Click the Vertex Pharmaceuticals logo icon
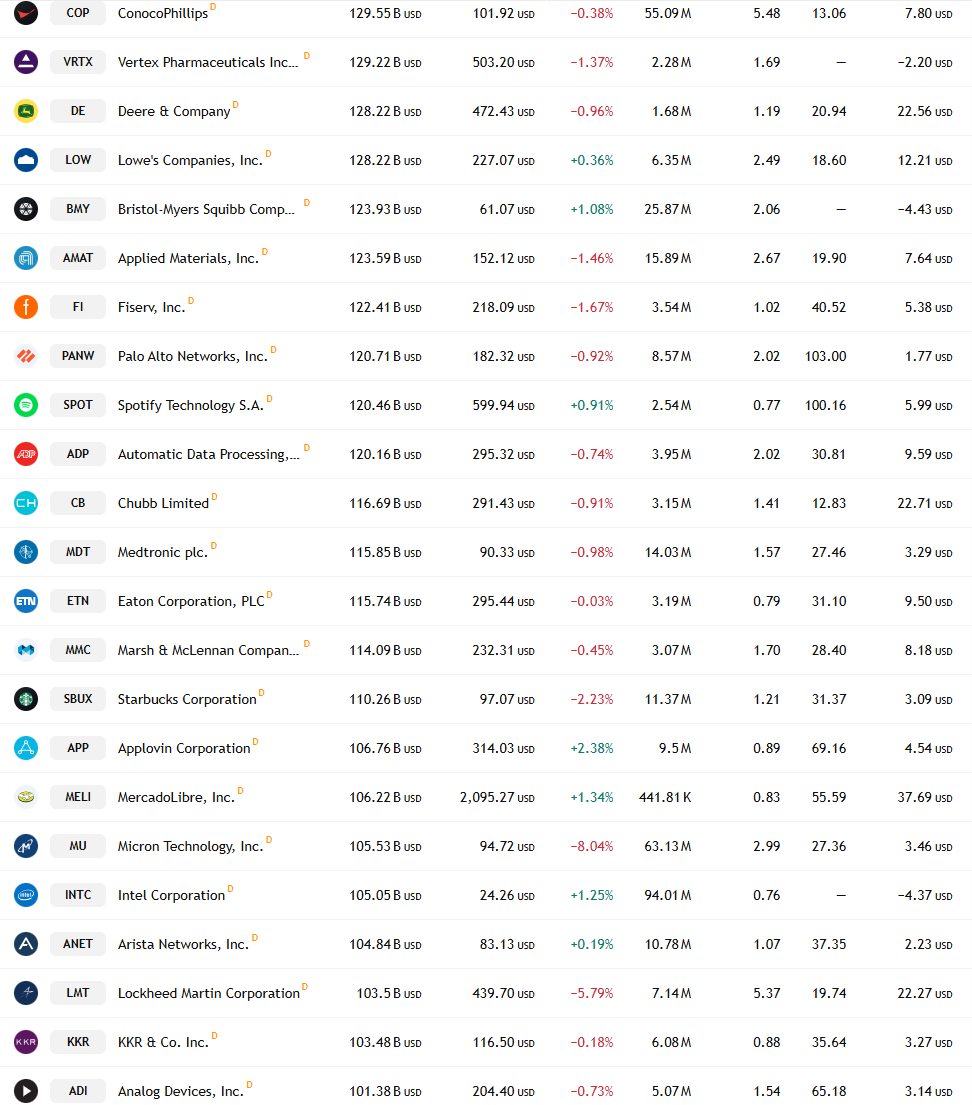The height and width of the screenshot is (1105, 972). tap(26, 62)
